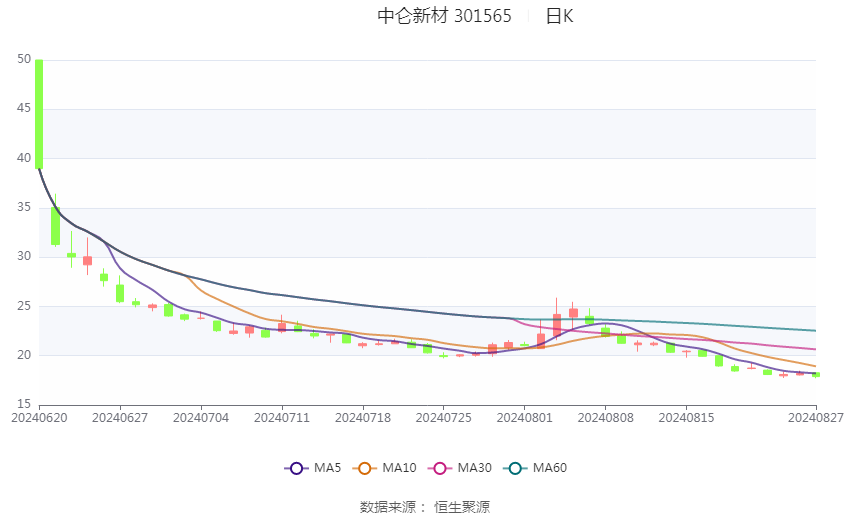The width and height of the screenshot is (850, 517).
Task: Select the 20240711 date axis label
Action: pos(282,418)
